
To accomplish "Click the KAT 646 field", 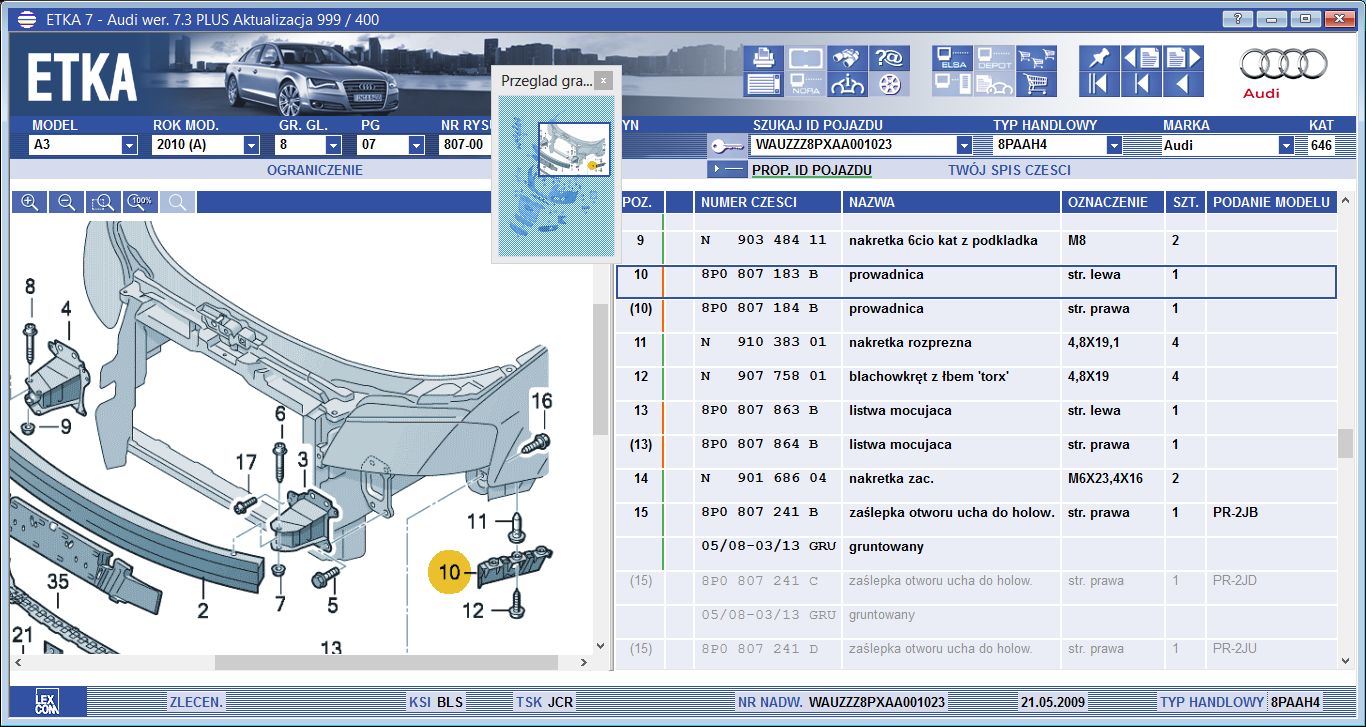I will 1321,145.
